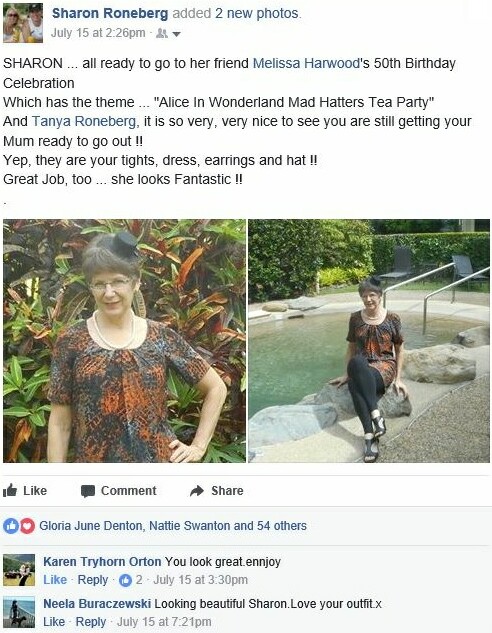Screen dimensions: 492x633
Task: Click the red heart reaction icon
Action: click(x=27, y=526)
